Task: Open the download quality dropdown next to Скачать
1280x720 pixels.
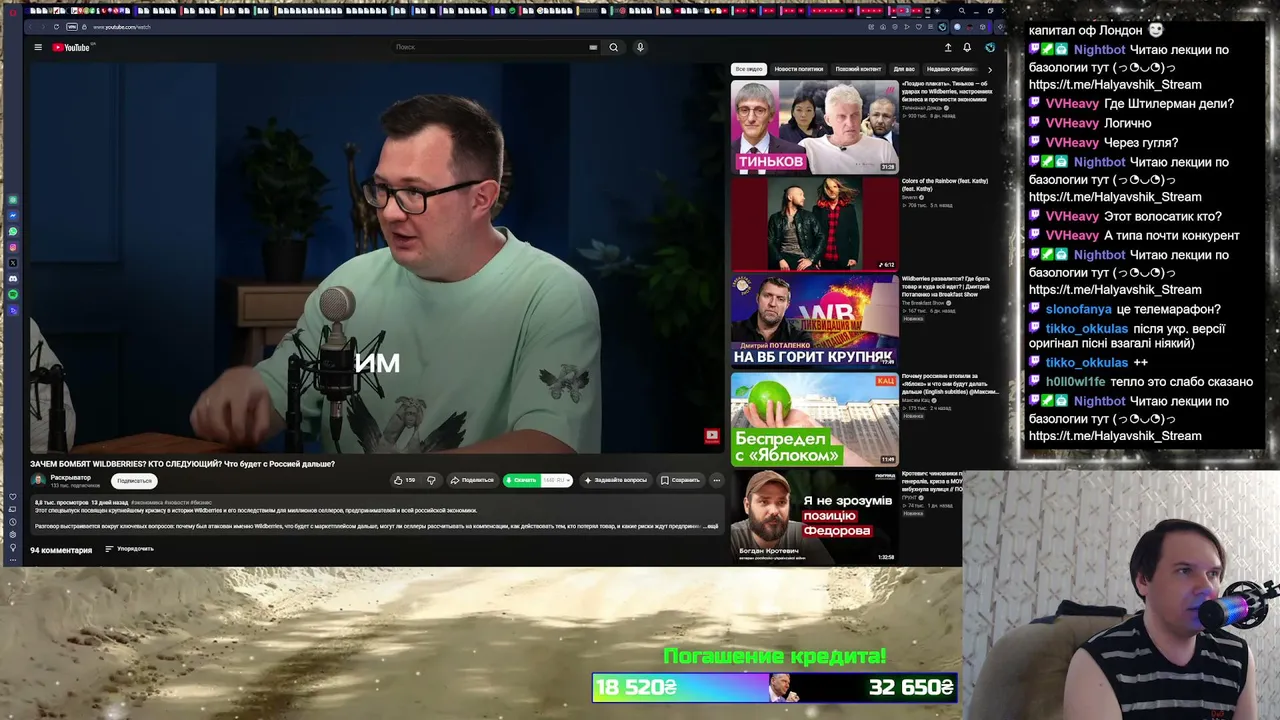Action: (557, 480)
